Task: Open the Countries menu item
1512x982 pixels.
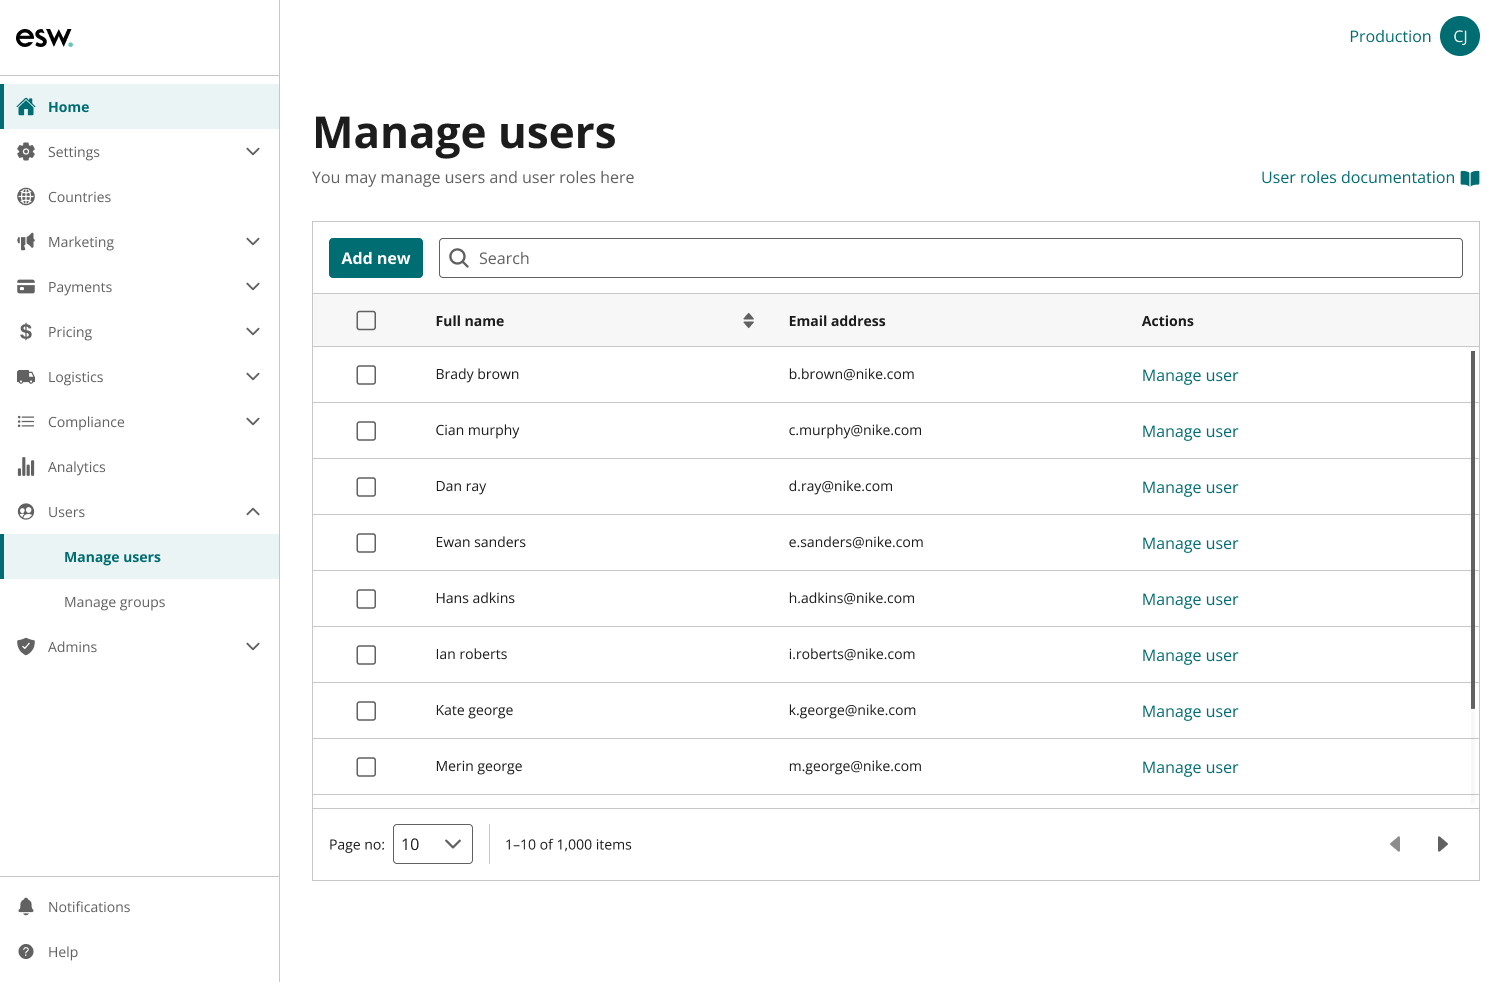Action: (x=79, y=197)
